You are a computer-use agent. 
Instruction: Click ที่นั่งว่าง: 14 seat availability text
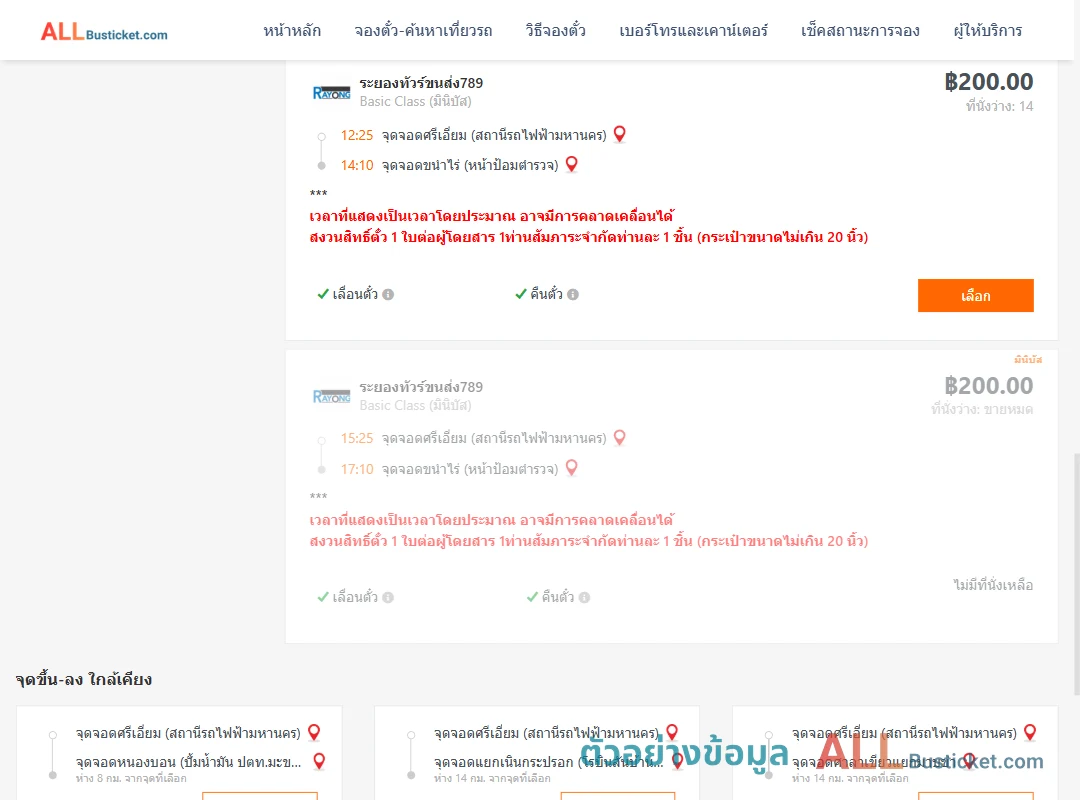tap(999, 106)
